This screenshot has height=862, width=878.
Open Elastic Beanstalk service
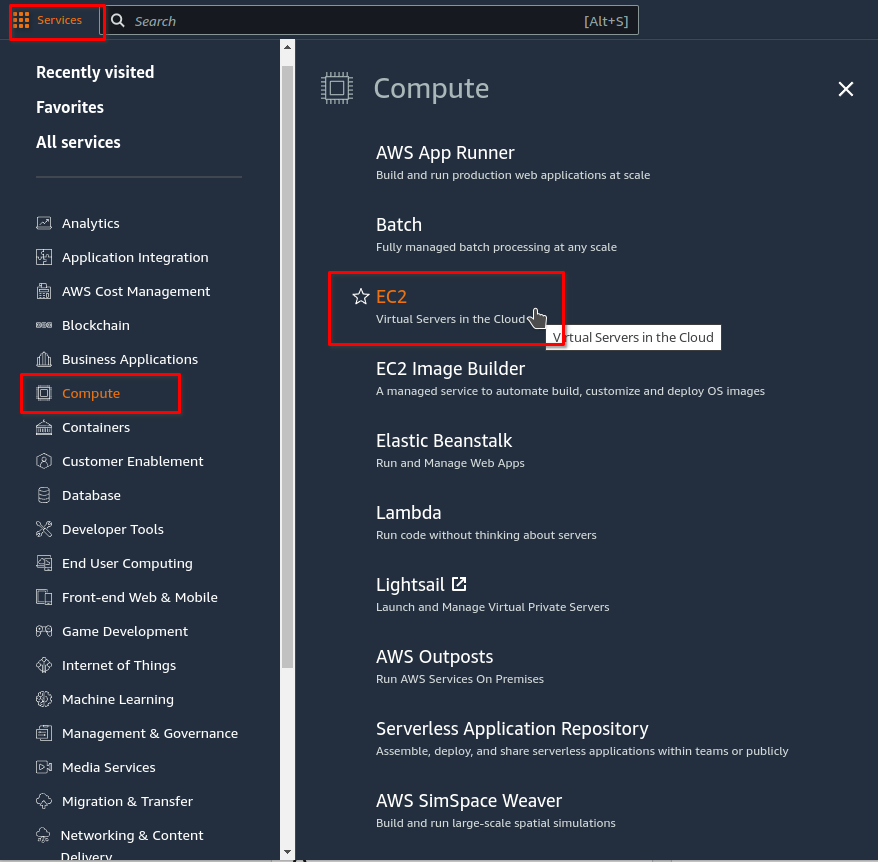(444, 440)
